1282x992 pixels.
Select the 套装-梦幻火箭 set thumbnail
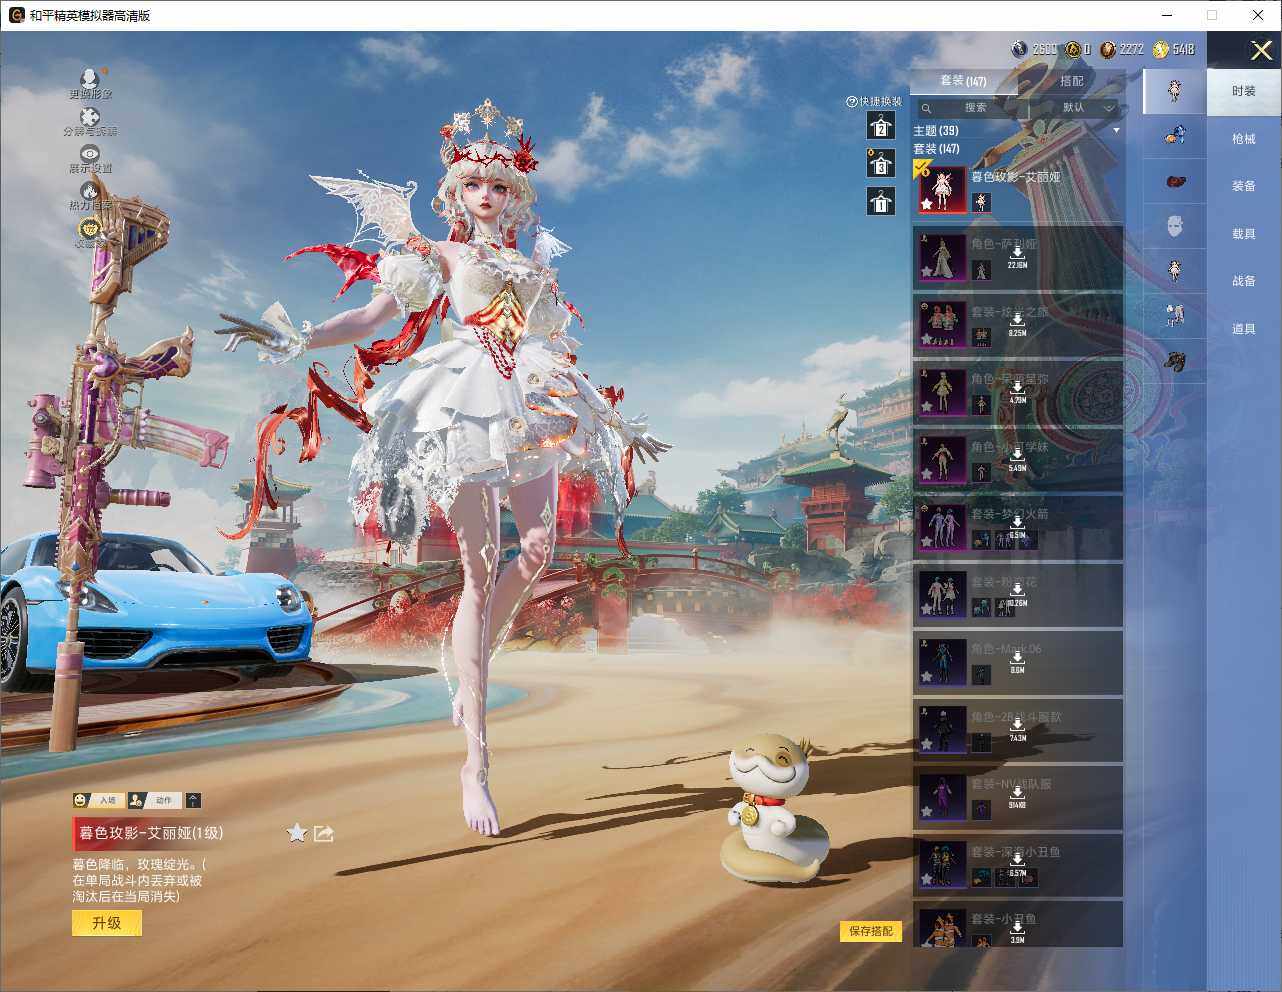pos(942,527)
